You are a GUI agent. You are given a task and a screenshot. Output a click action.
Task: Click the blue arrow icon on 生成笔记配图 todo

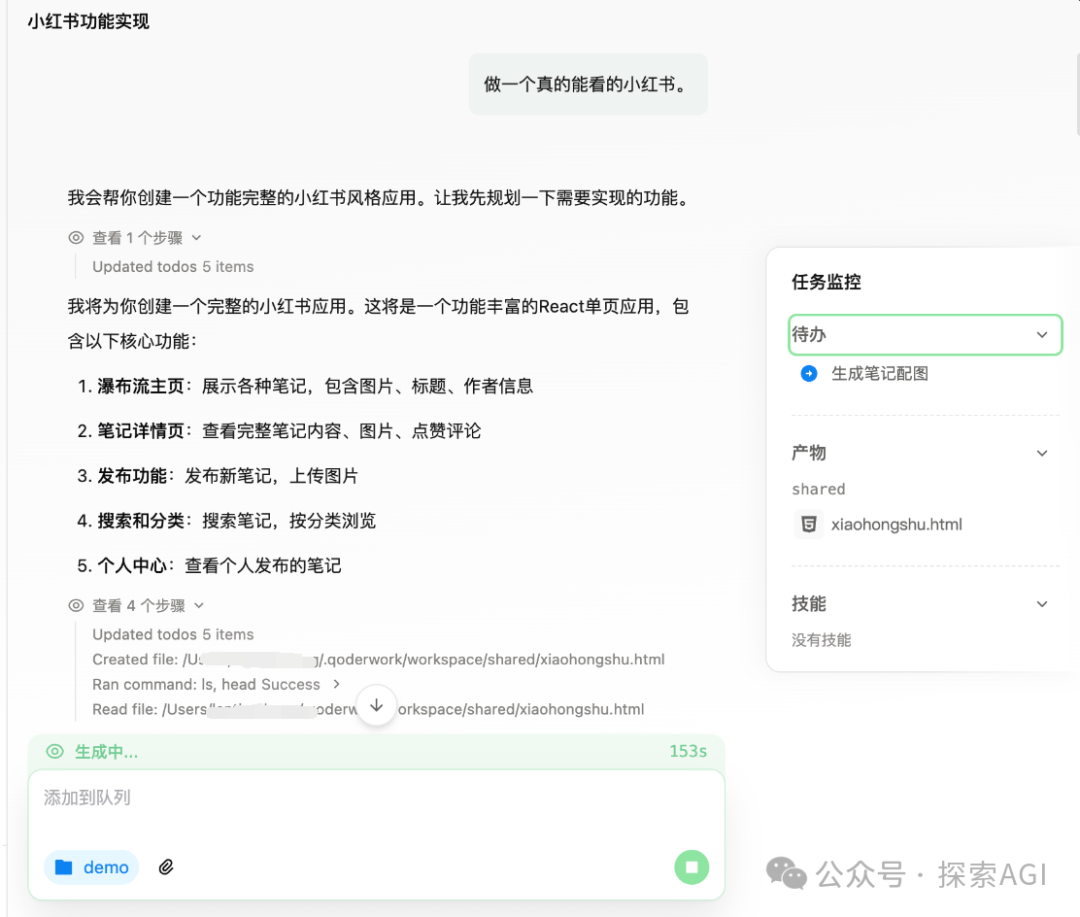tap(808, 373)
